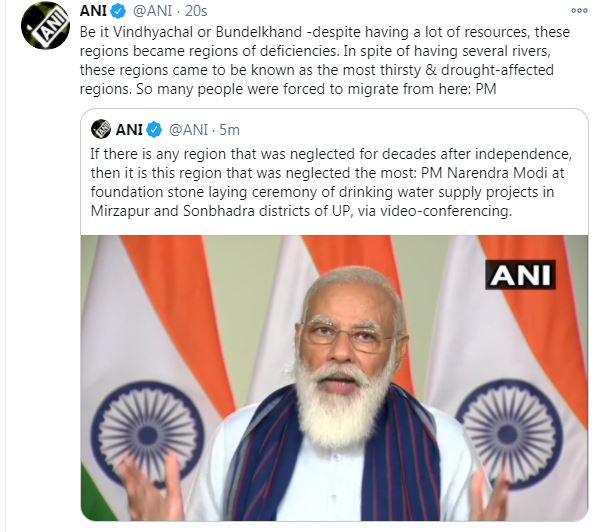Open the quoted tweet's ANI display name
Screen dimensions: 601x532
[129, 130]
